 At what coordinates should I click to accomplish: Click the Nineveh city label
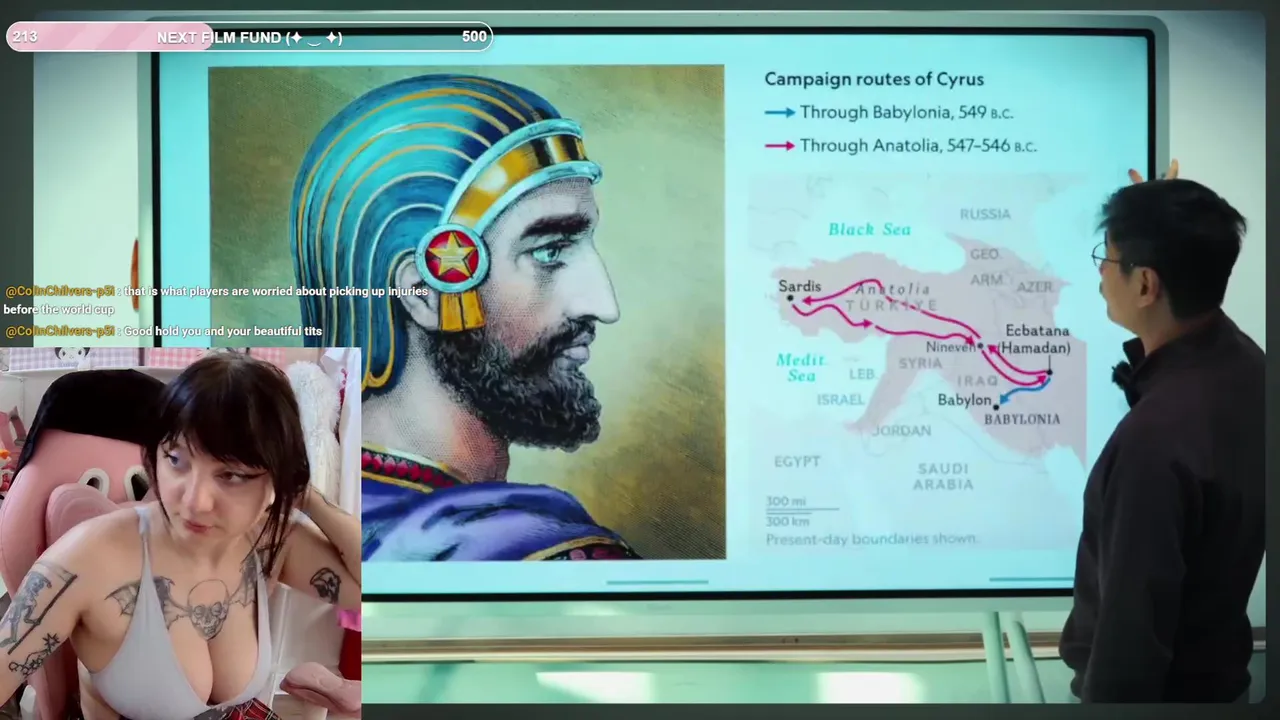(950, 347)
